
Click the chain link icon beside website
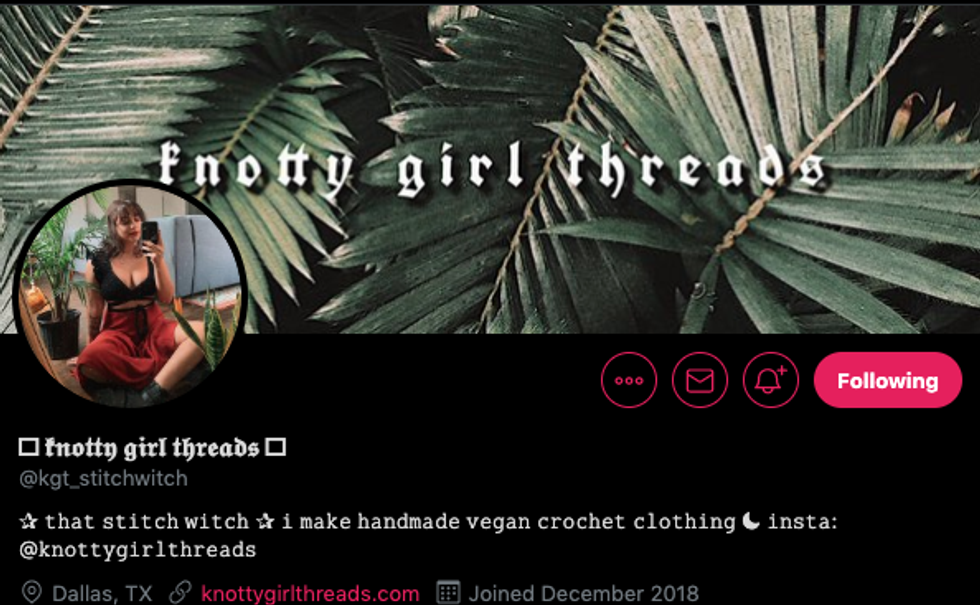(x=180, y=592)
